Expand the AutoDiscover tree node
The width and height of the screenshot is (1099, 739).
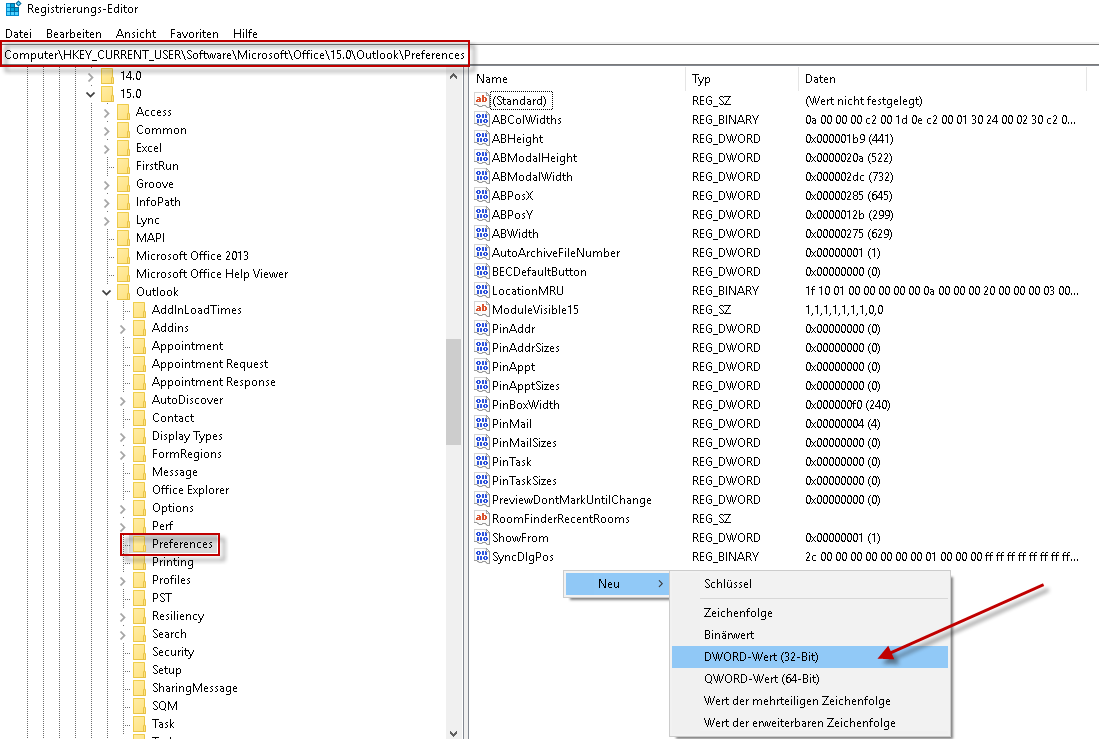point(123,400)
